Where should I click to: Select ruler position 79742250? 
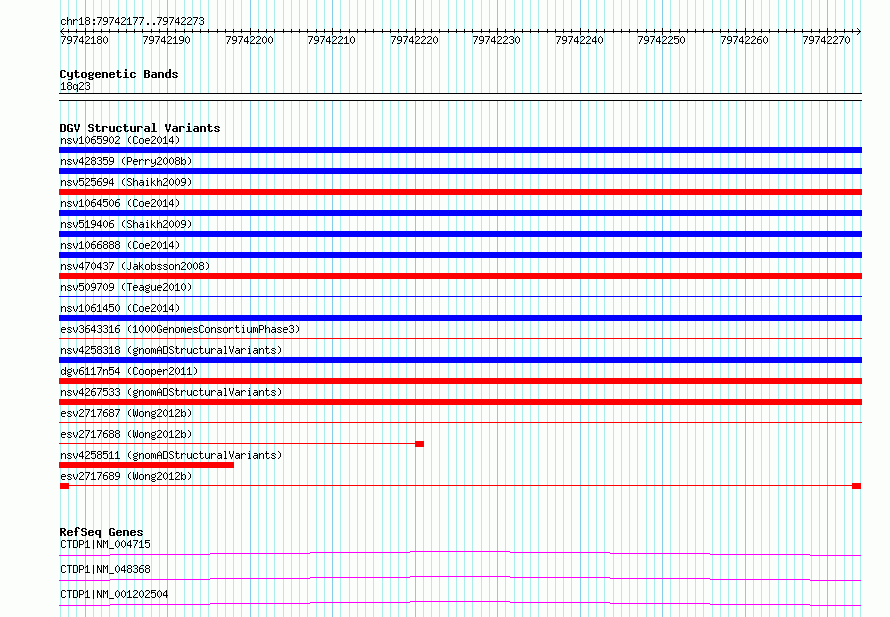tap(661, 40)
